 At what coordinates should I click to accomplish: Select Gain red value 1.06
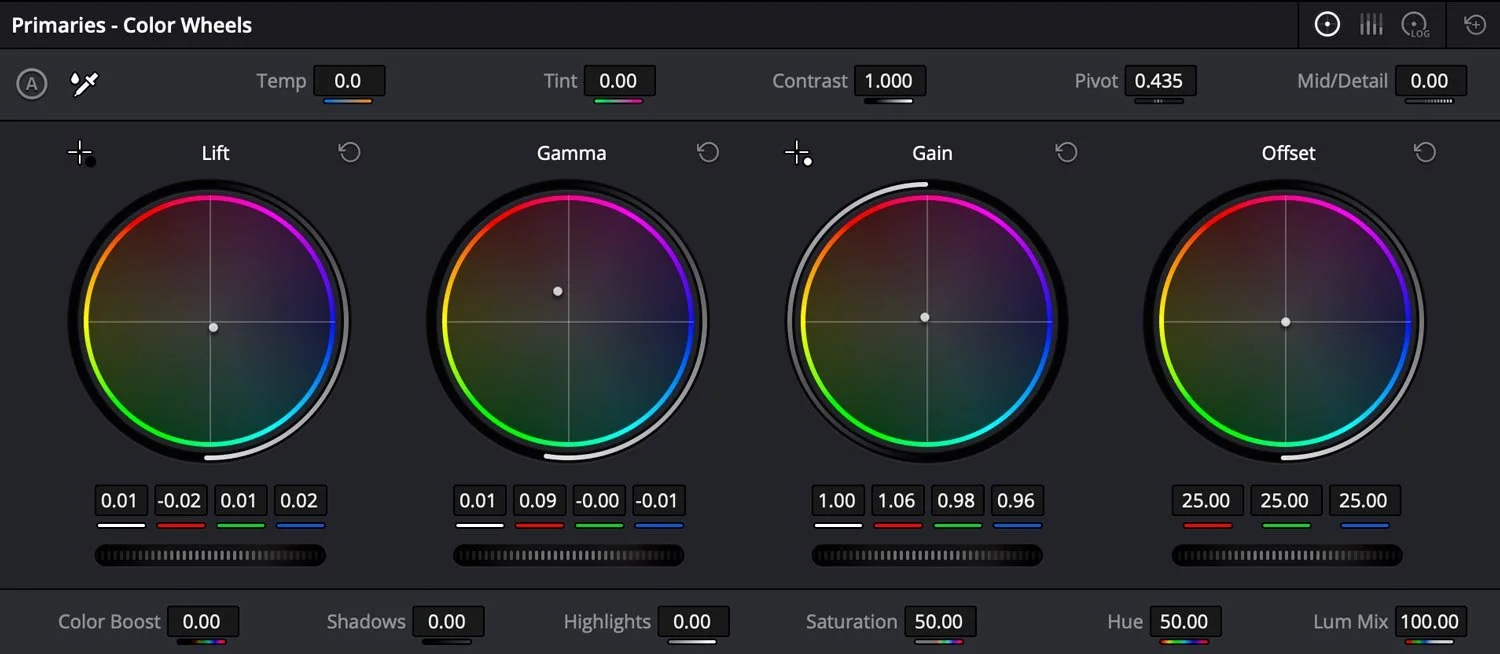tap(897, 500)
